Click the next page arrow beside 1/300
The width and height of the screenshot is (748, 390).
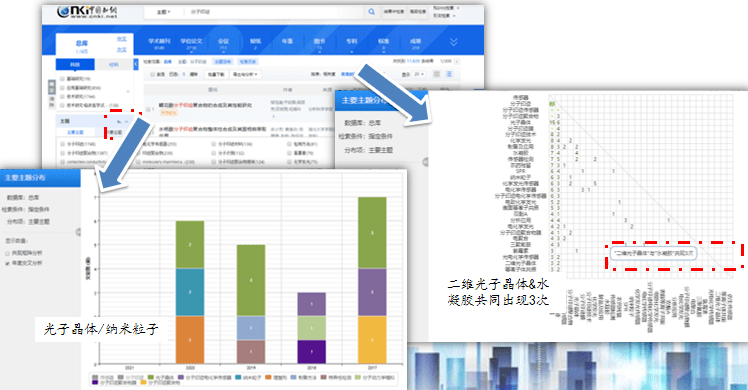point(457,62)
